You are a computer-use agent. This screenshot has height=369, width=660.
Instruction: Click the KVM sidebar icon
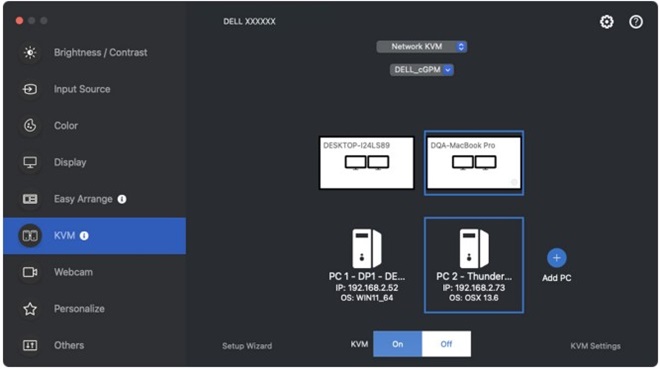tap(30, 236)
